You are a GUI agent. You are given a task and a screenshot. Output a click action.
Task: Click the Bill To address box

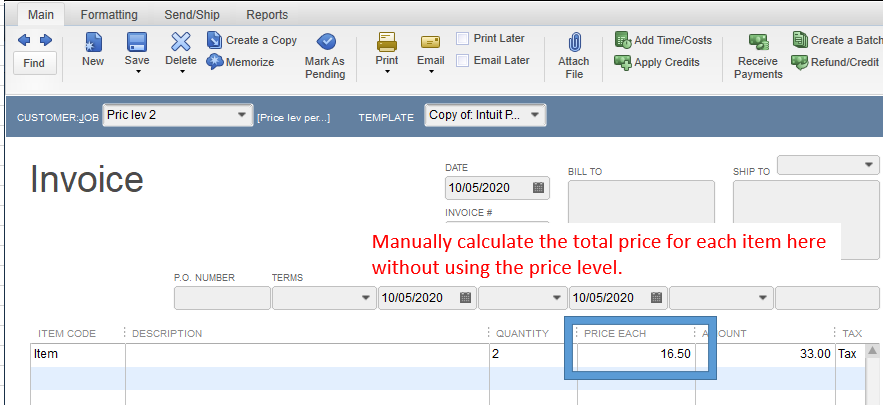(641, 202)
